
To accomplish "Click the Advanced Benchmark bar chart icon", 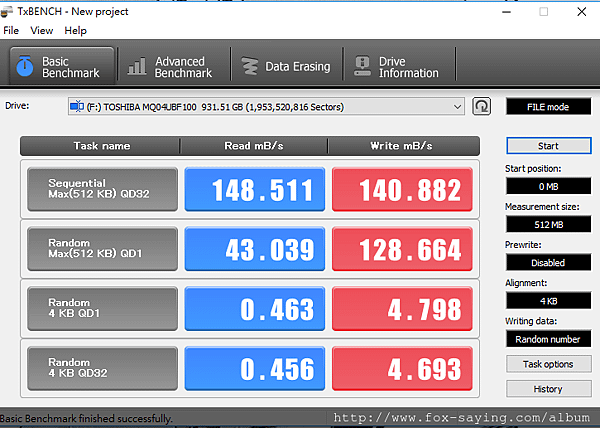I will [137, 66].
